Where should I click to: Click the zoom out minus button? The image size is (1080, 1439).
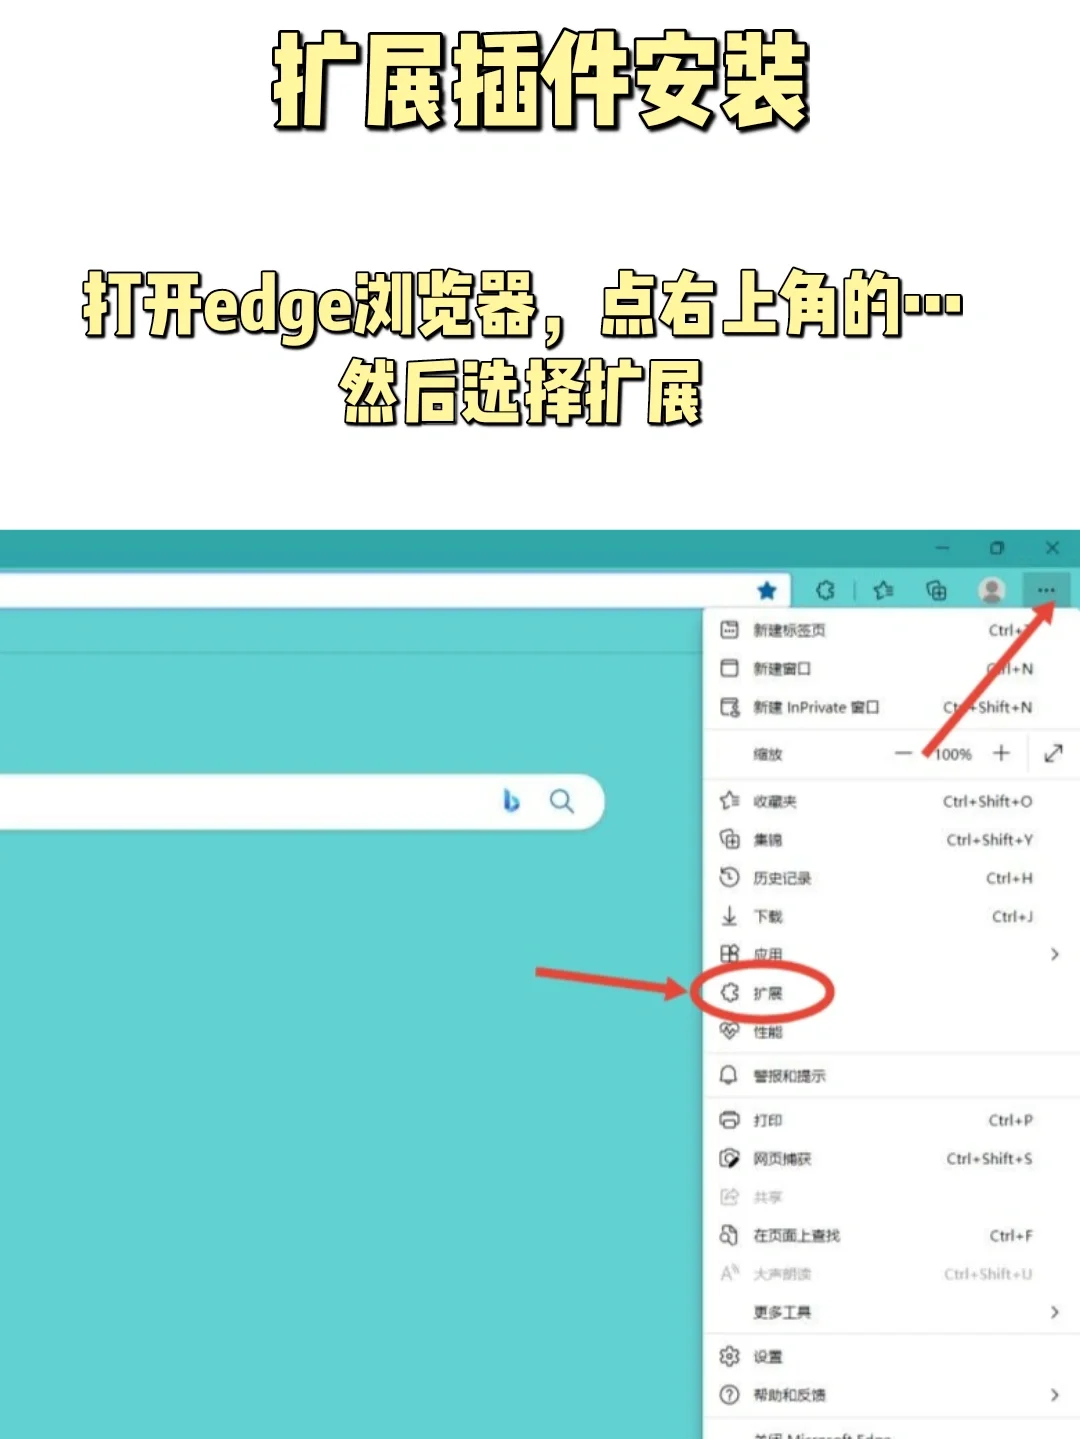pyautogui.click(x=903, y=754)
